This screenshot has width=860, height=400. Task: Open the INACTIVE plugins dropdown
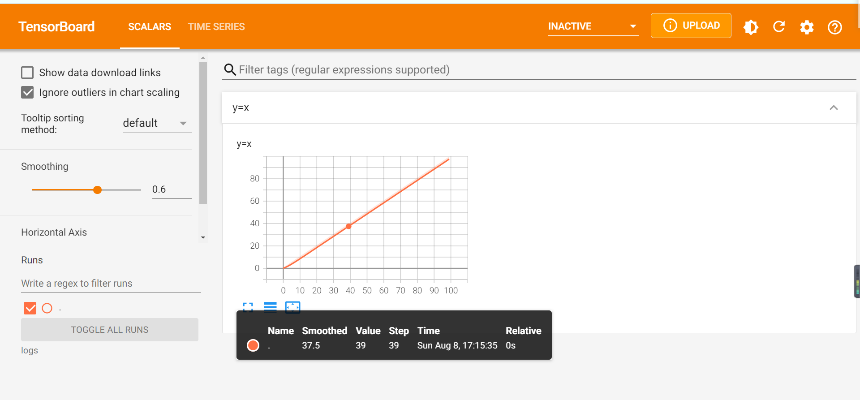pyautogui.click(x=593, y=27)
